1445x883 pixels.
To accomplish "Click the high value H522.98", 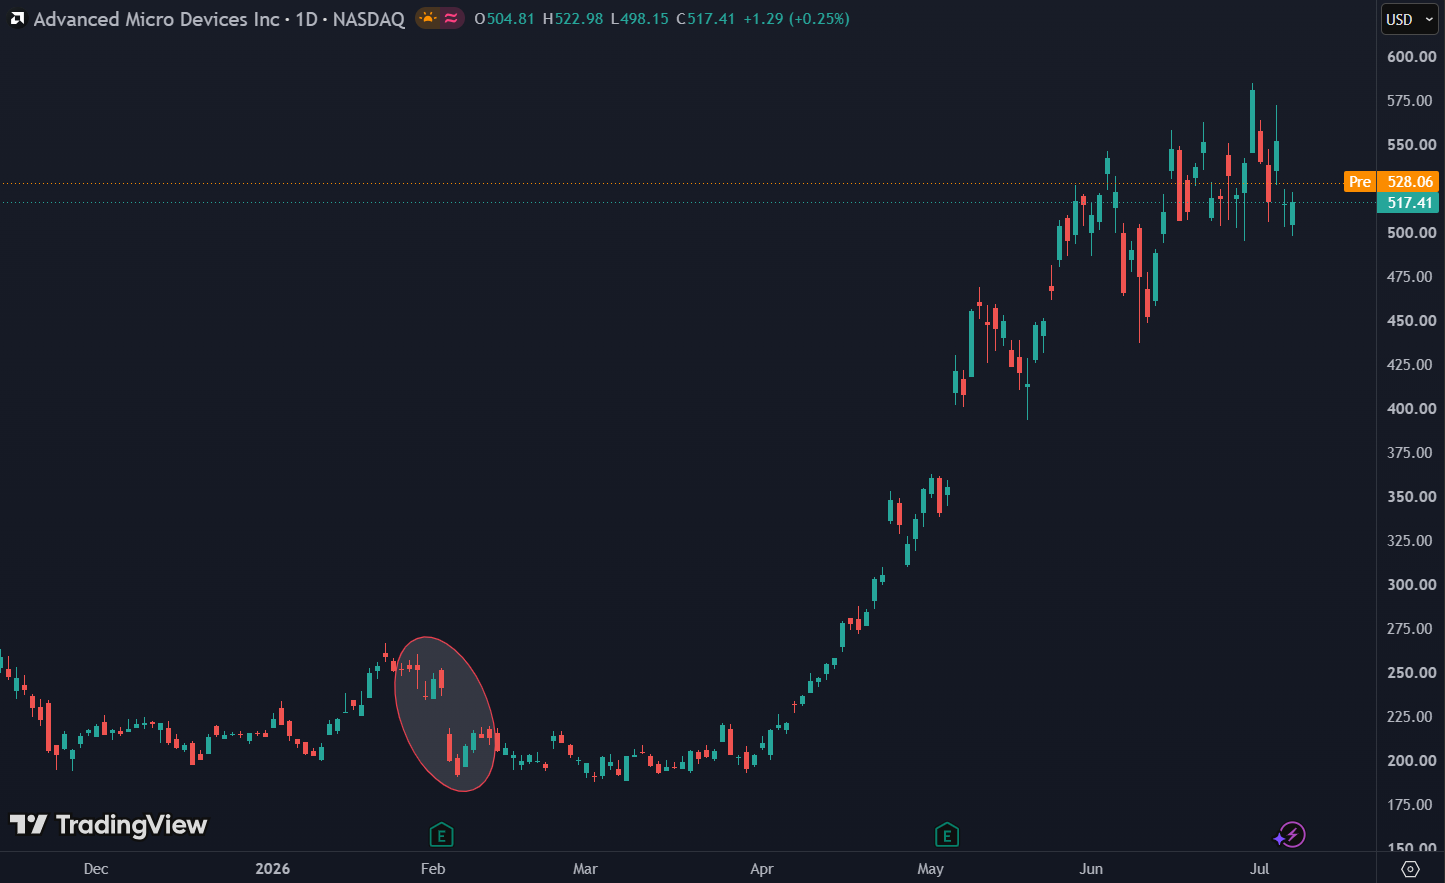I will 573,19.
